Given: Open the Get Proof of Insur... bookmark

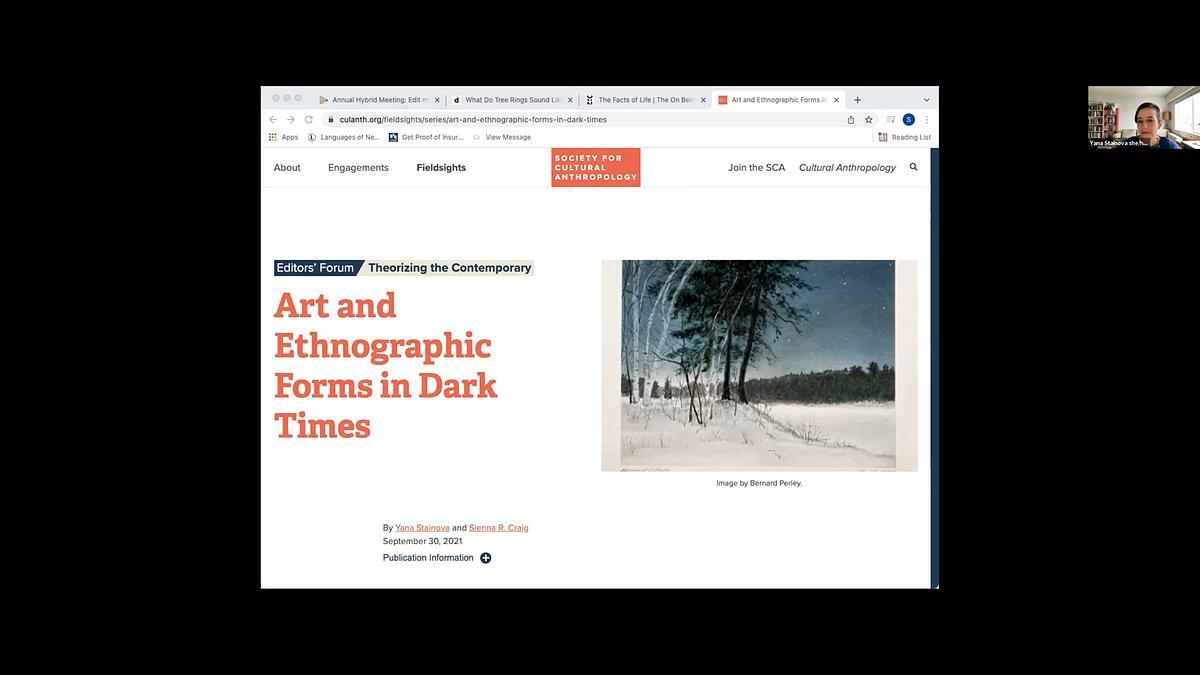Looking at the screenshot, I should tap(426, 137).
